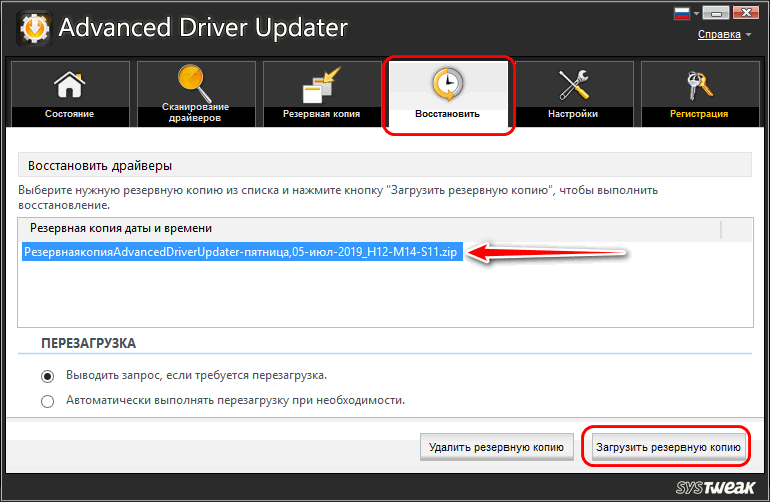Click the home icon of Состояние tab
Viewport: 770px width, 502px height.
pos(69,84)
